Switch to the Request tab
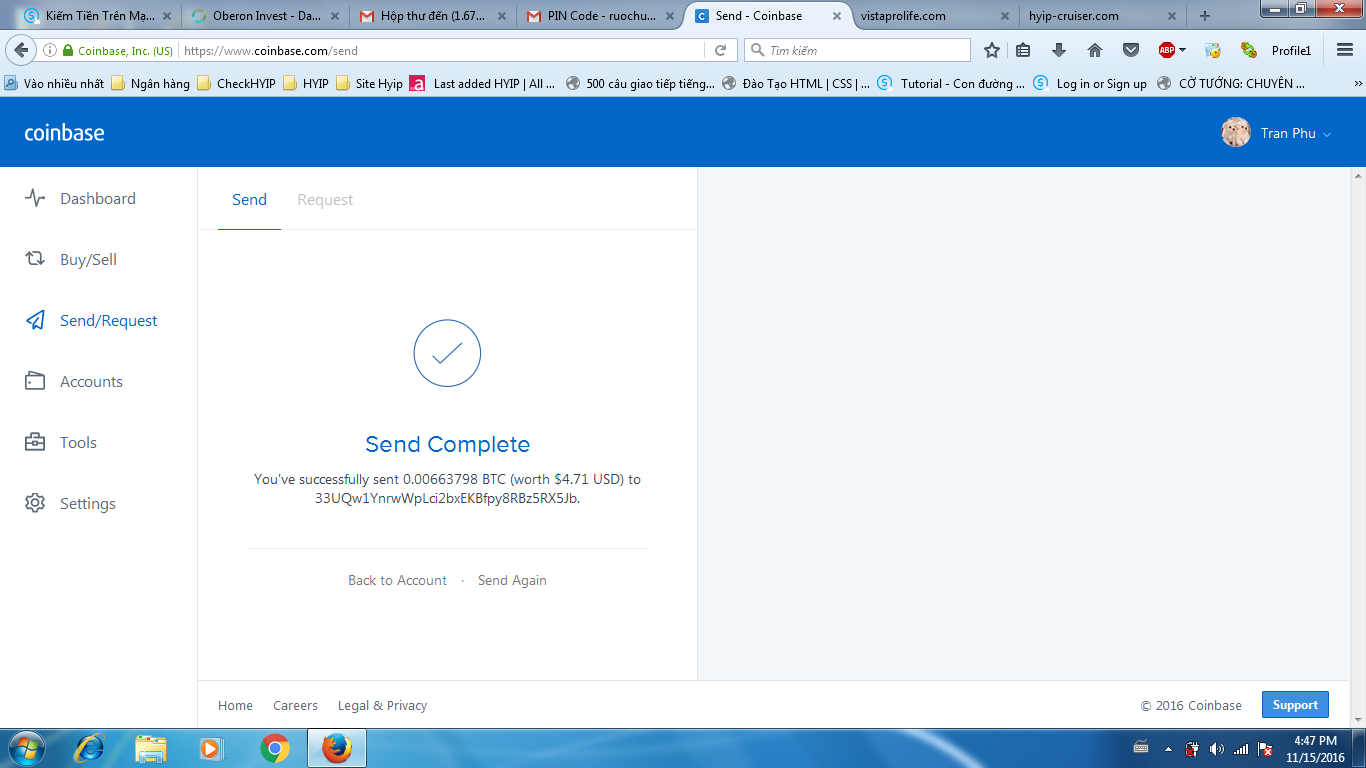The height and width of the screenshot is (768, 1366). [325, 199]
